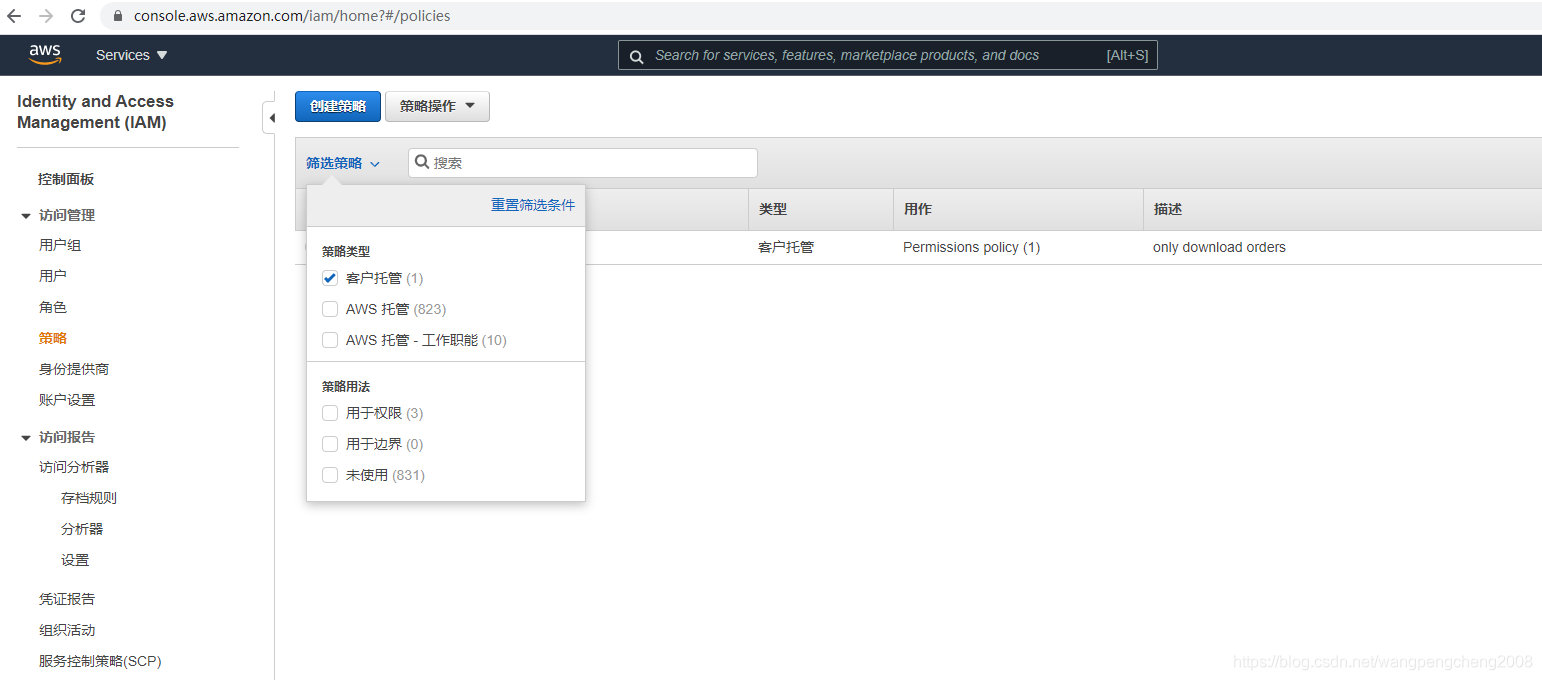Image resolution: width=1542 pixels, height=680 pixels.
Task: Check the AWS 托管 (823) checkbox
Action: tap(330, 309)
